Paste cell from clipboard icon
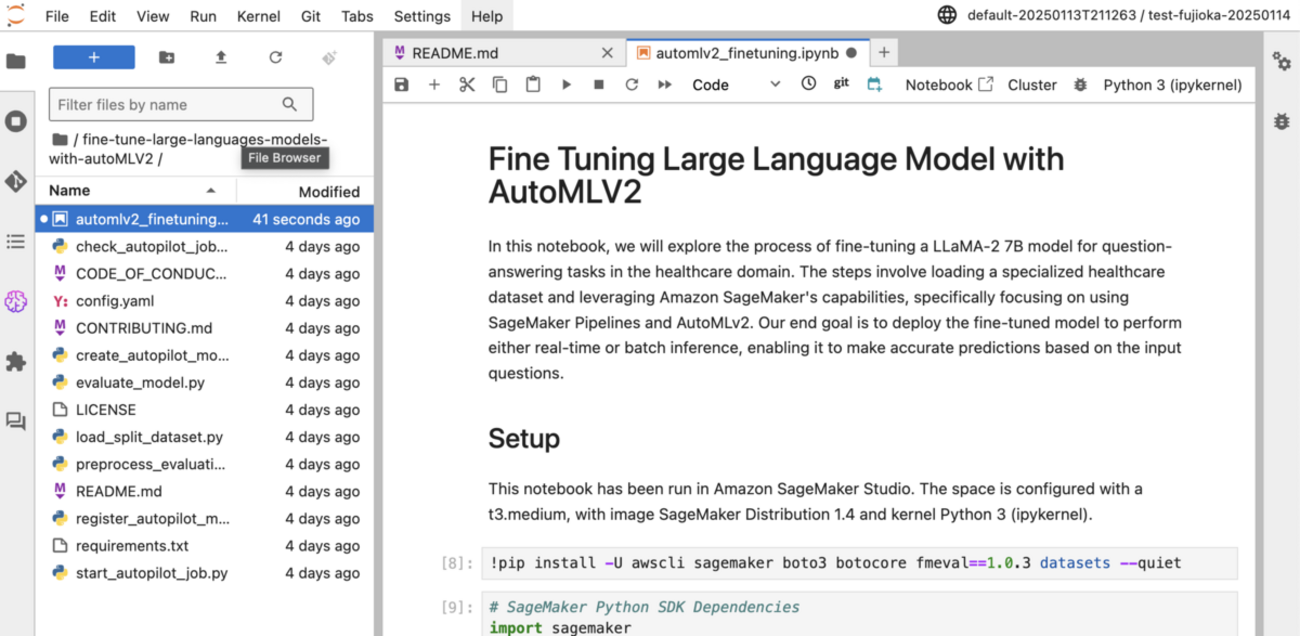This screenshot has width=1300, height=636. point(533,85)
